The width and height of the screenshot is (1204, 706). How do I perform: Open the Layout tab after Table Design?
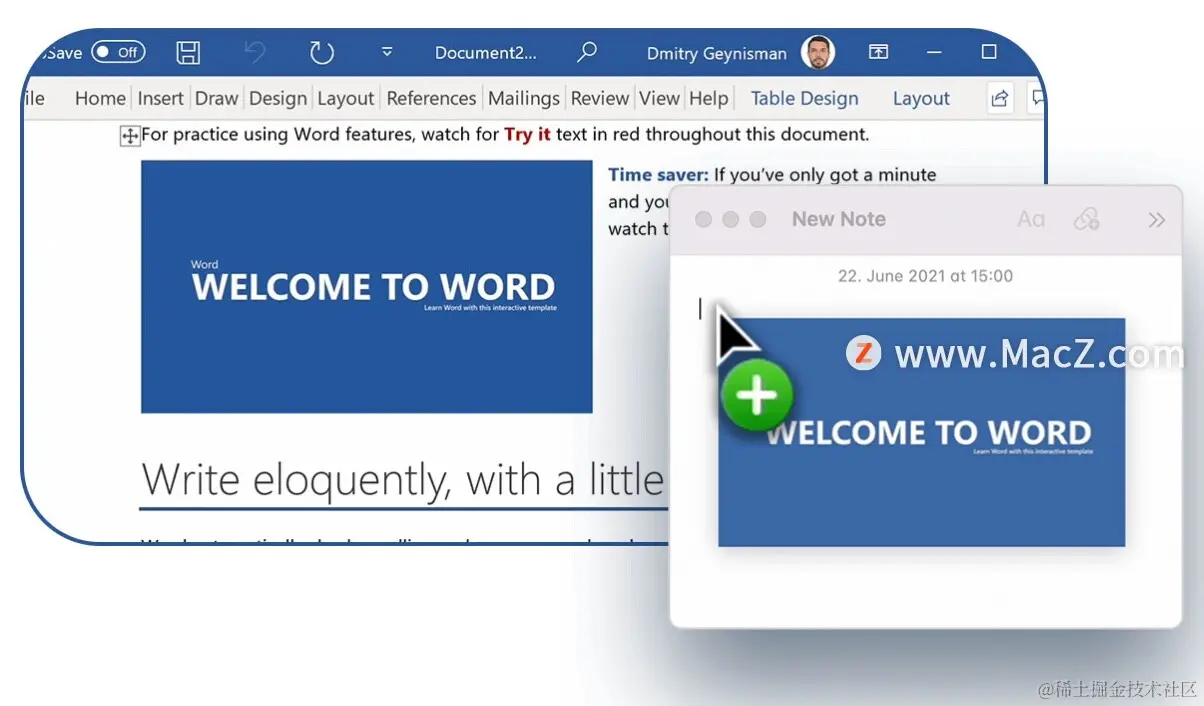click(x=921, y=98)
